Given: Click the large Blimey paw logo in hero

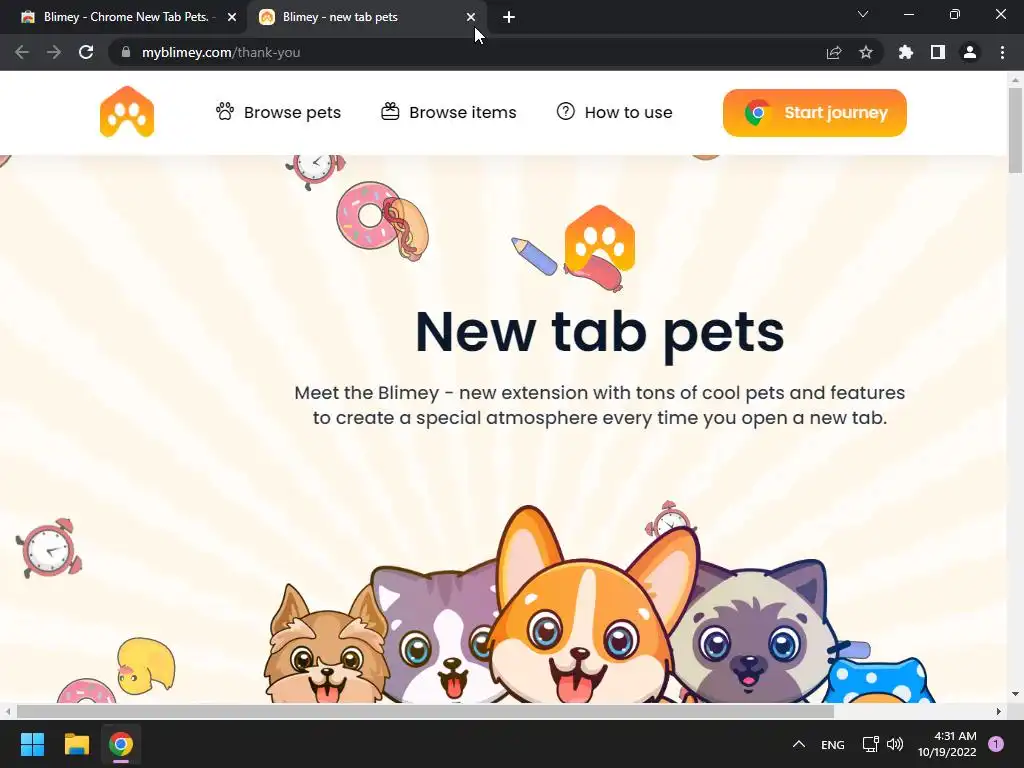Looking at the screenshot, I should click(600, 239).
